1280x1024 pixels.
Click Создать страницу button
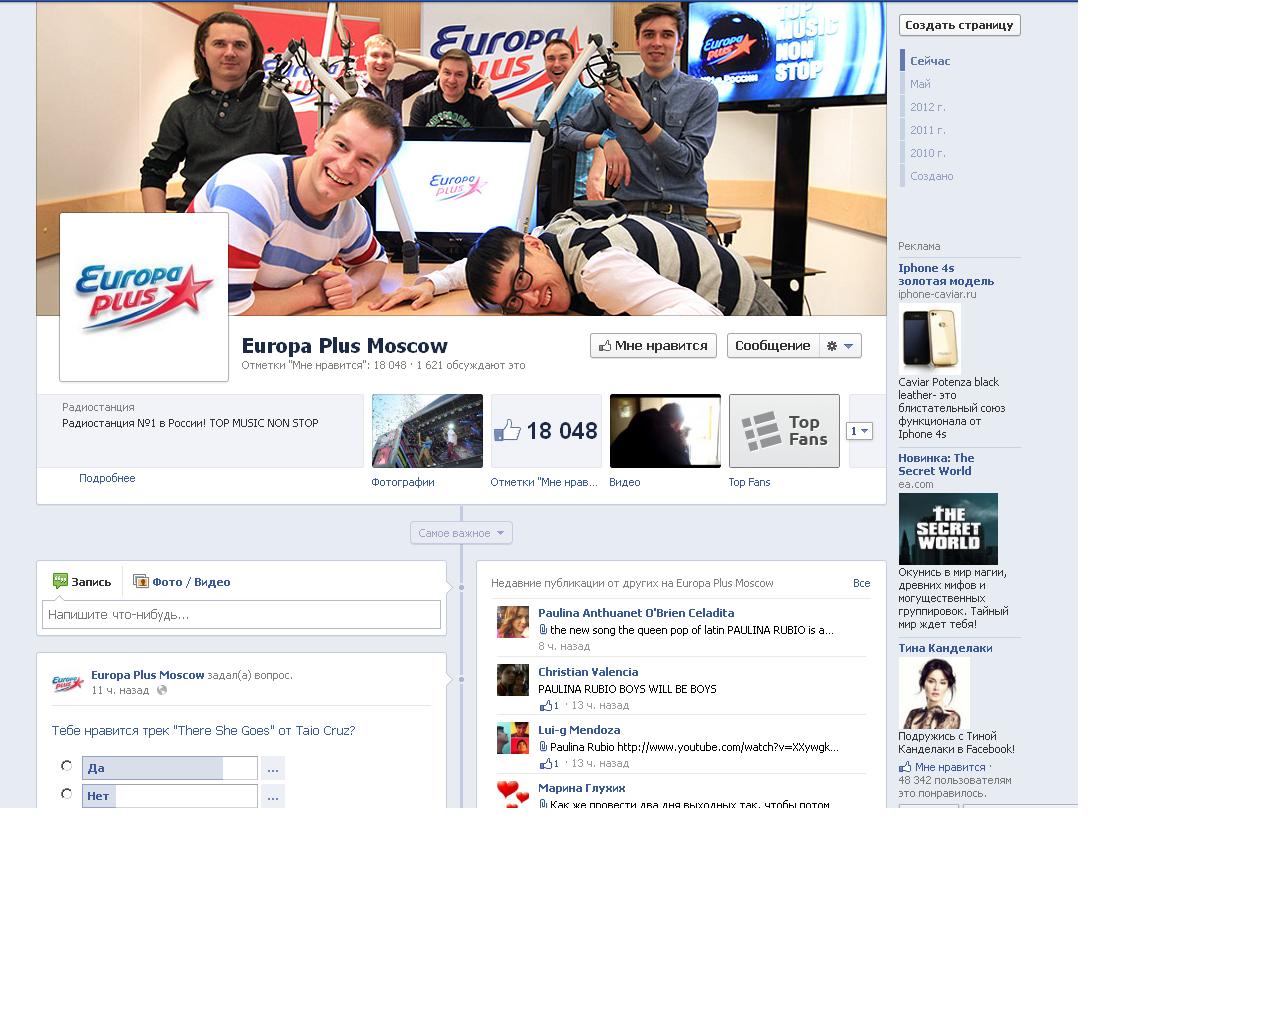[x=959, y=25]
